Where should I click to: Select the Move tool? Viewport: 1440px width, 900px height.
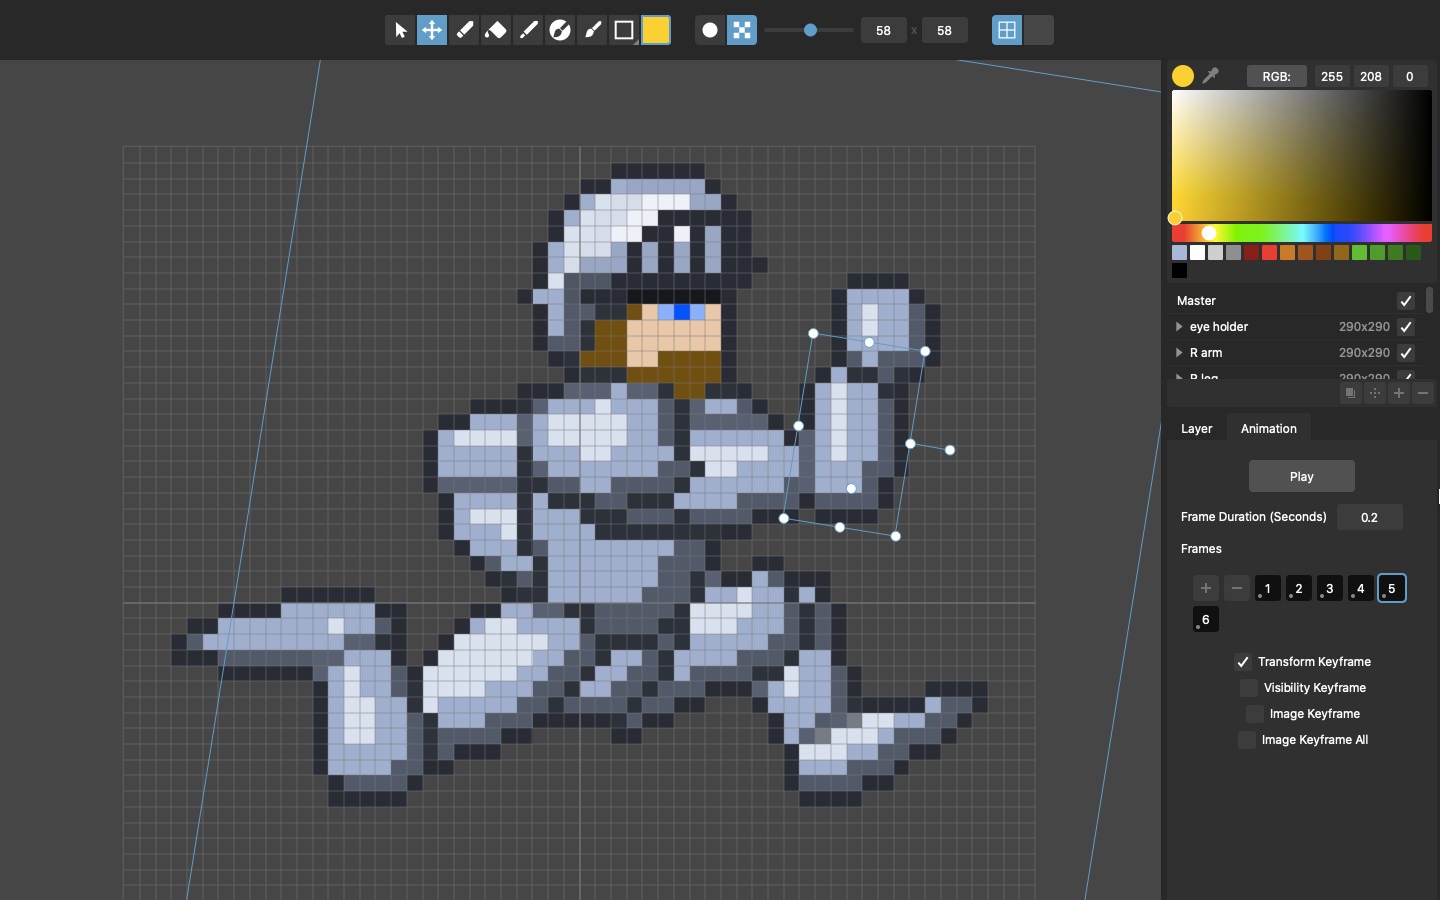point(432,30)
